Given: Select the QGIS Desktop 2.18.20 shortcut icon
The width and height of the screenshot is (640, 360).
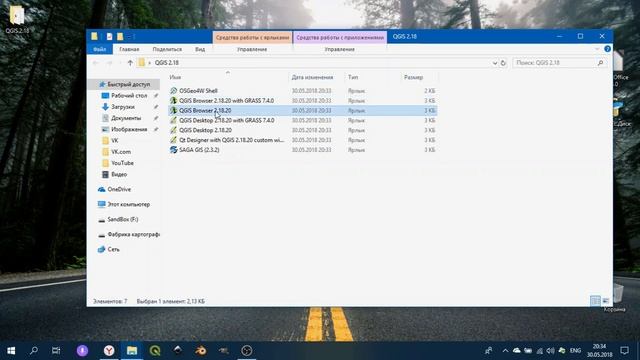Looking at the screenshot, I should [x=173, y=130].
